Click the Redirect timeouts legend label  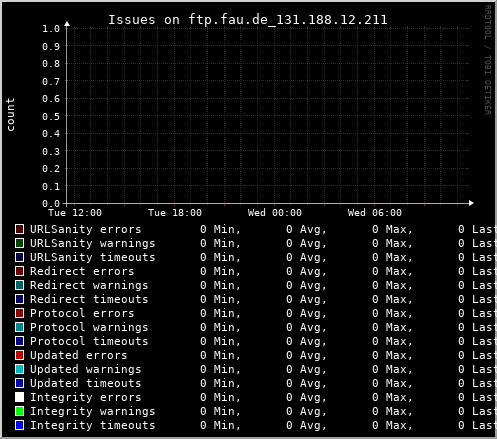pos(89,299)
